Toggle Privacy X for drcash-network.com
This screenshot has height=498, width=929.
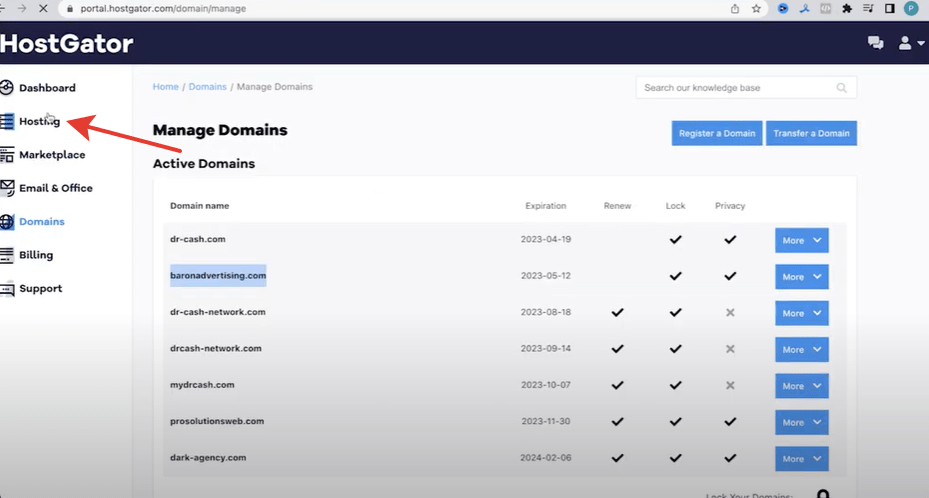click(x=730, y=349)
